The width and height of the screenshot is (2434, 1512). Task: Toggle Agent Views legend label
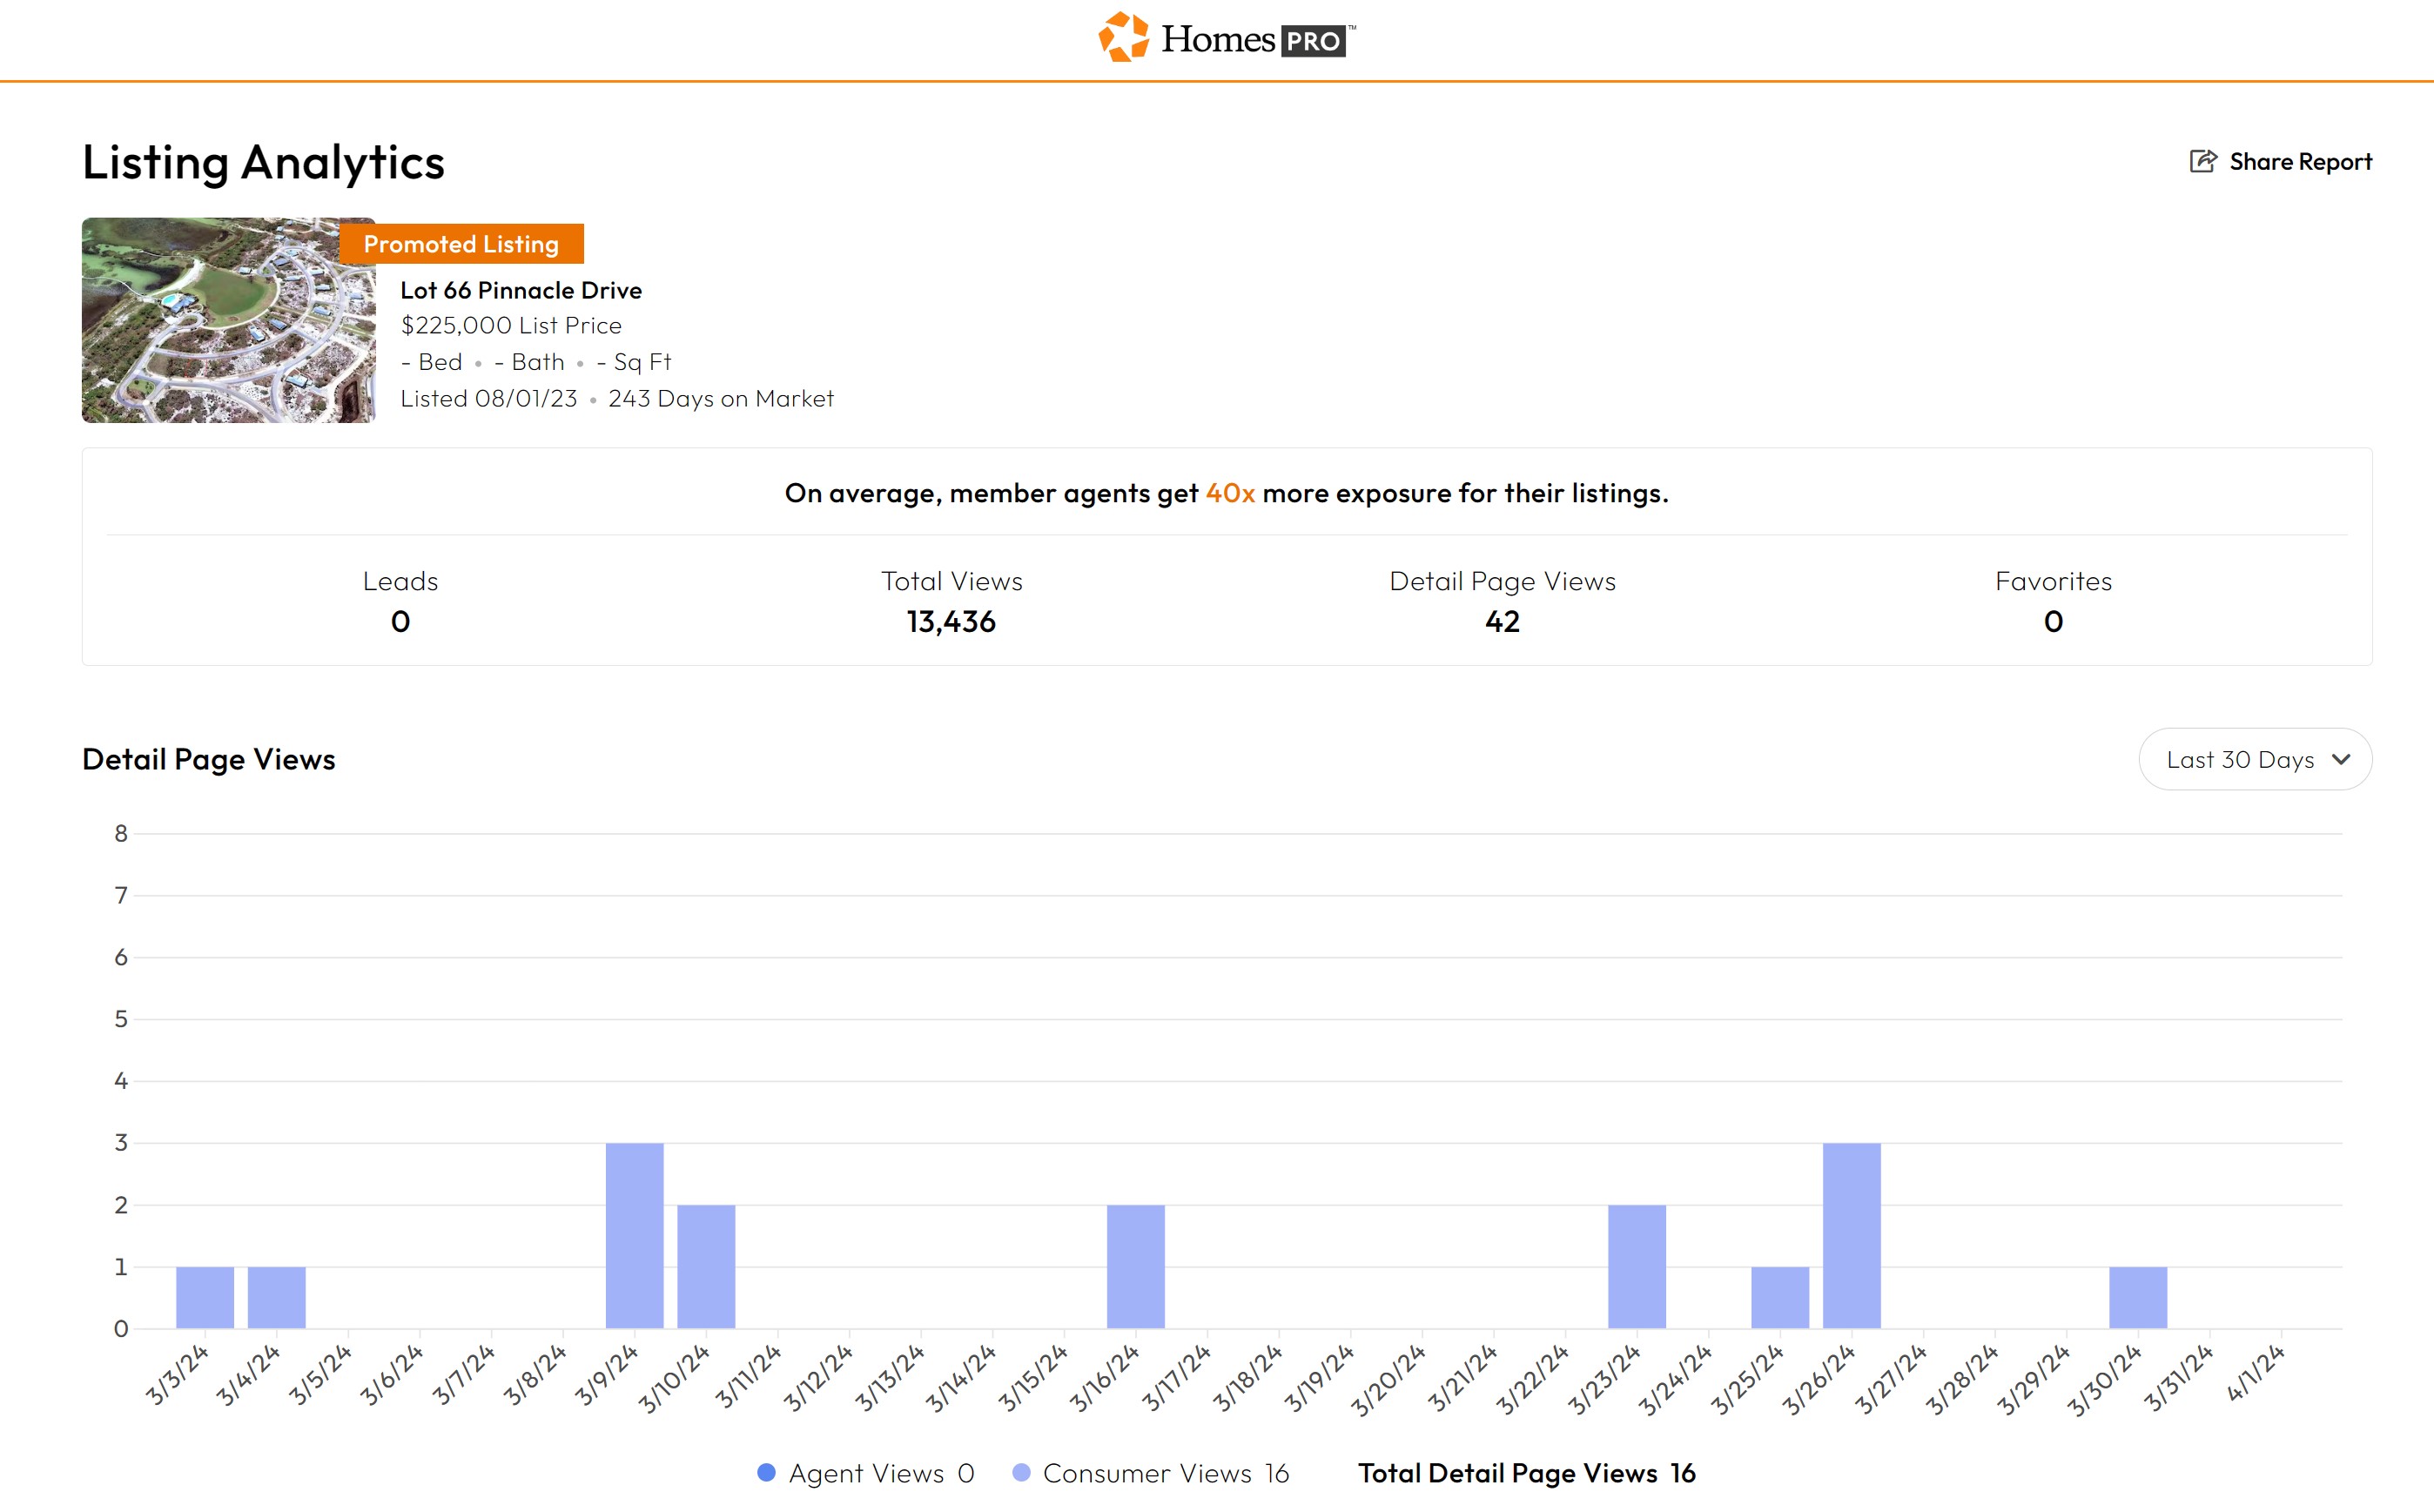pyautogui.click(x=866, y=1473)
